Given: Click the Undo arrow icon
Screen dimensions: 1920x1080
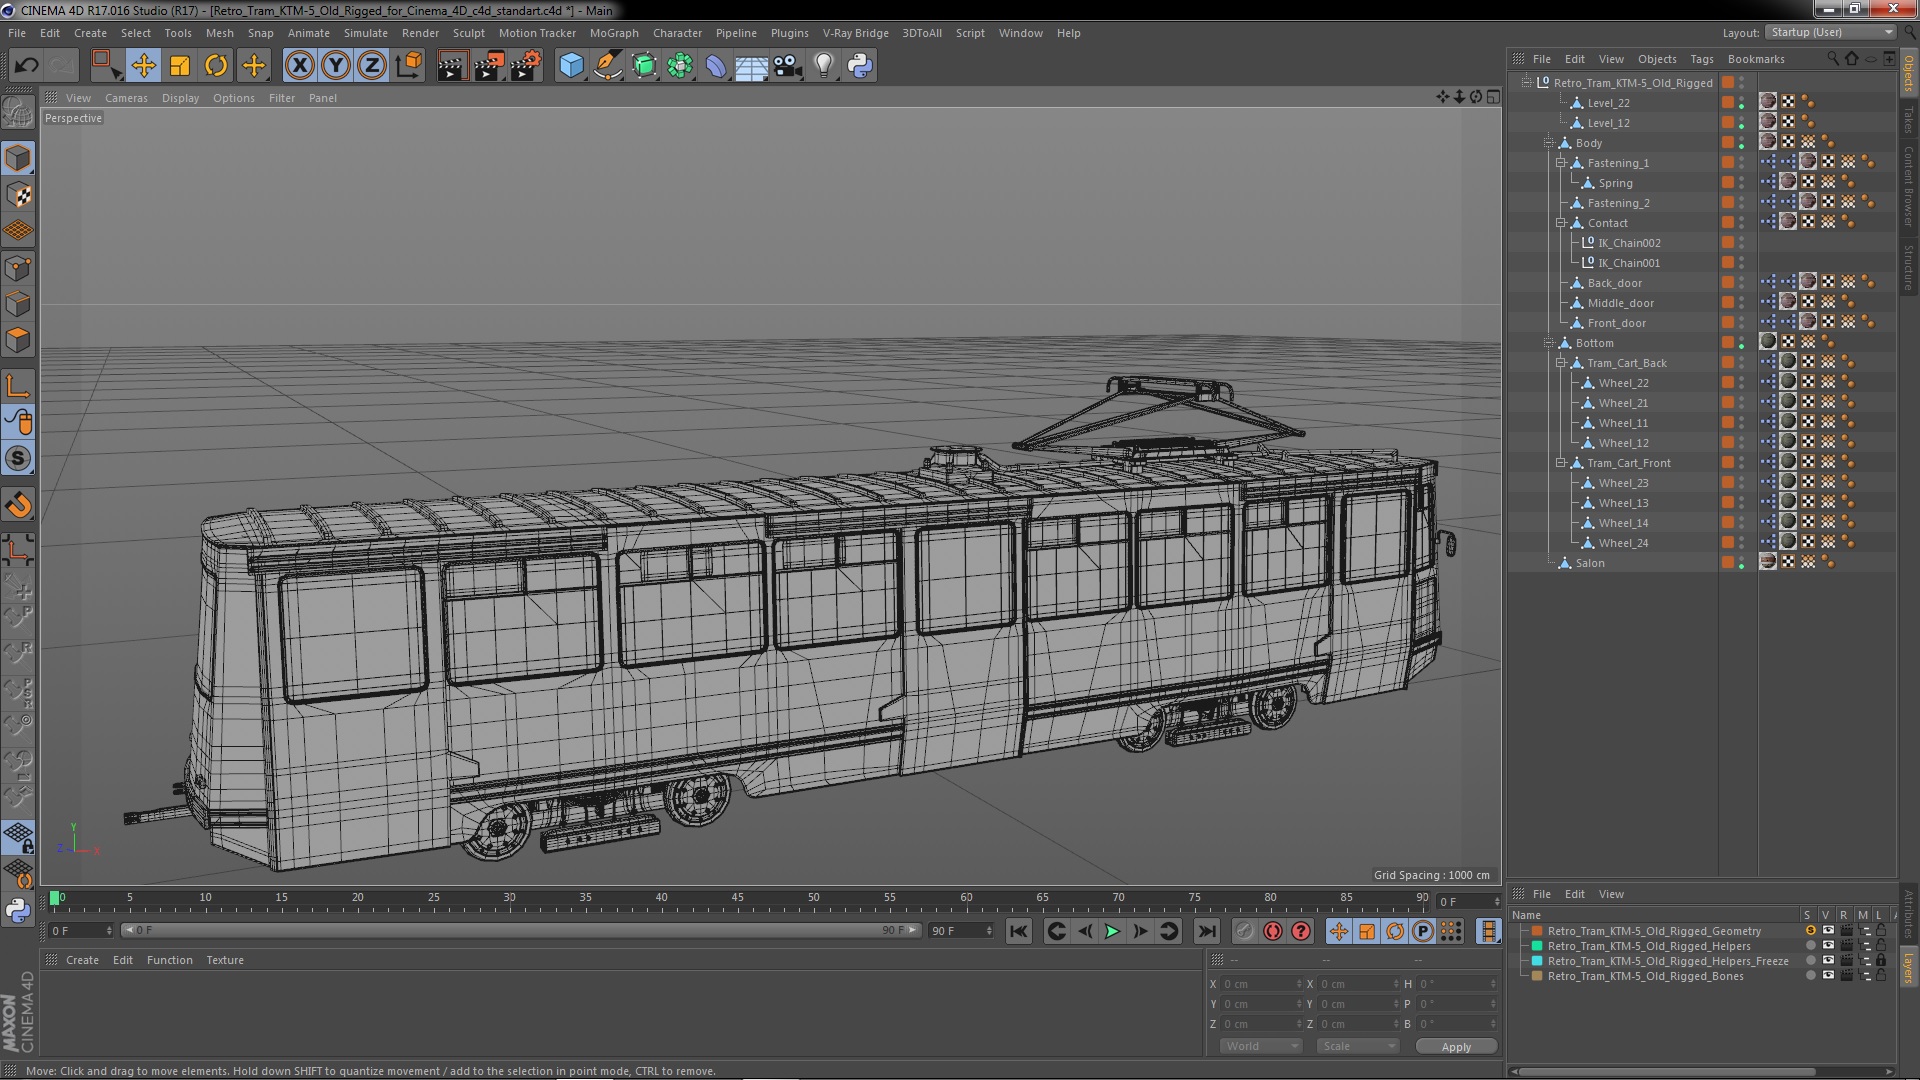Looking at the screenshot, I should (x=26, y=66).
